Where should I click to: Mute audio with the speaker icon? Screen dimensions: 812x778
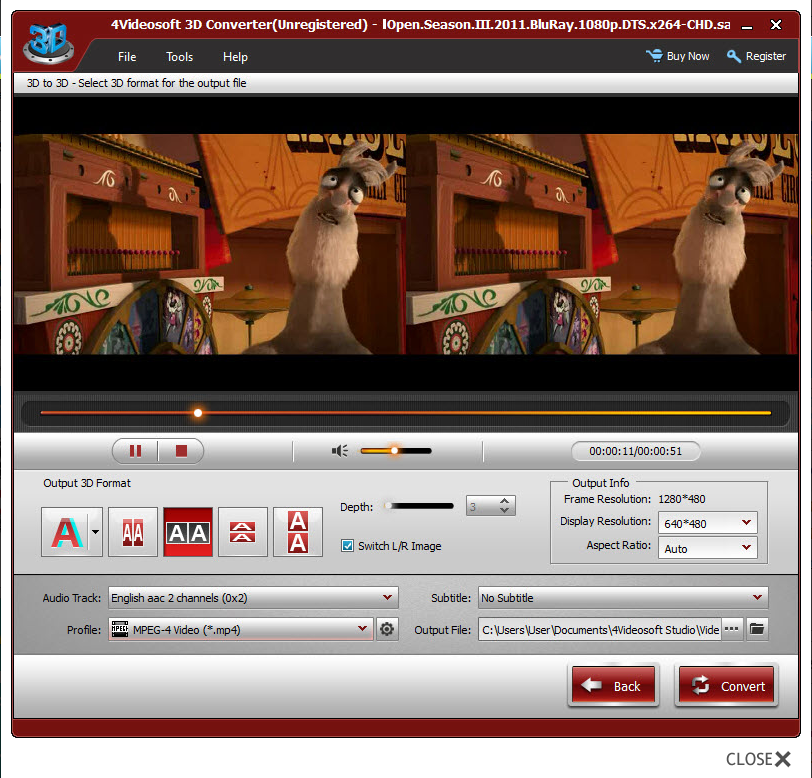tap(340, 451)
